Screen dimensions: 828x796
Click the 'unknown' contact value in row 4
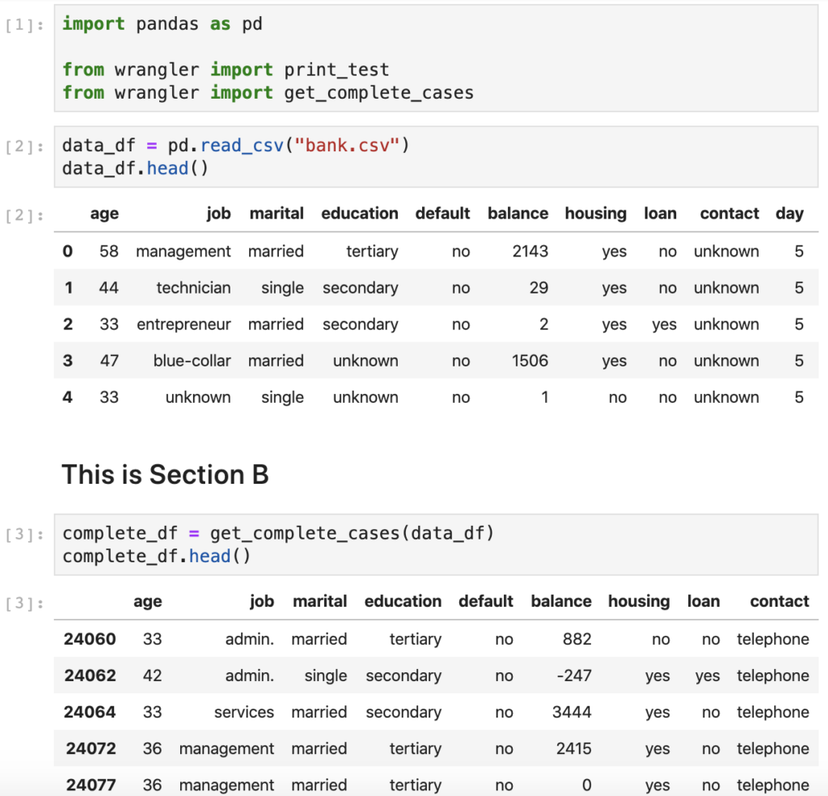726,397
